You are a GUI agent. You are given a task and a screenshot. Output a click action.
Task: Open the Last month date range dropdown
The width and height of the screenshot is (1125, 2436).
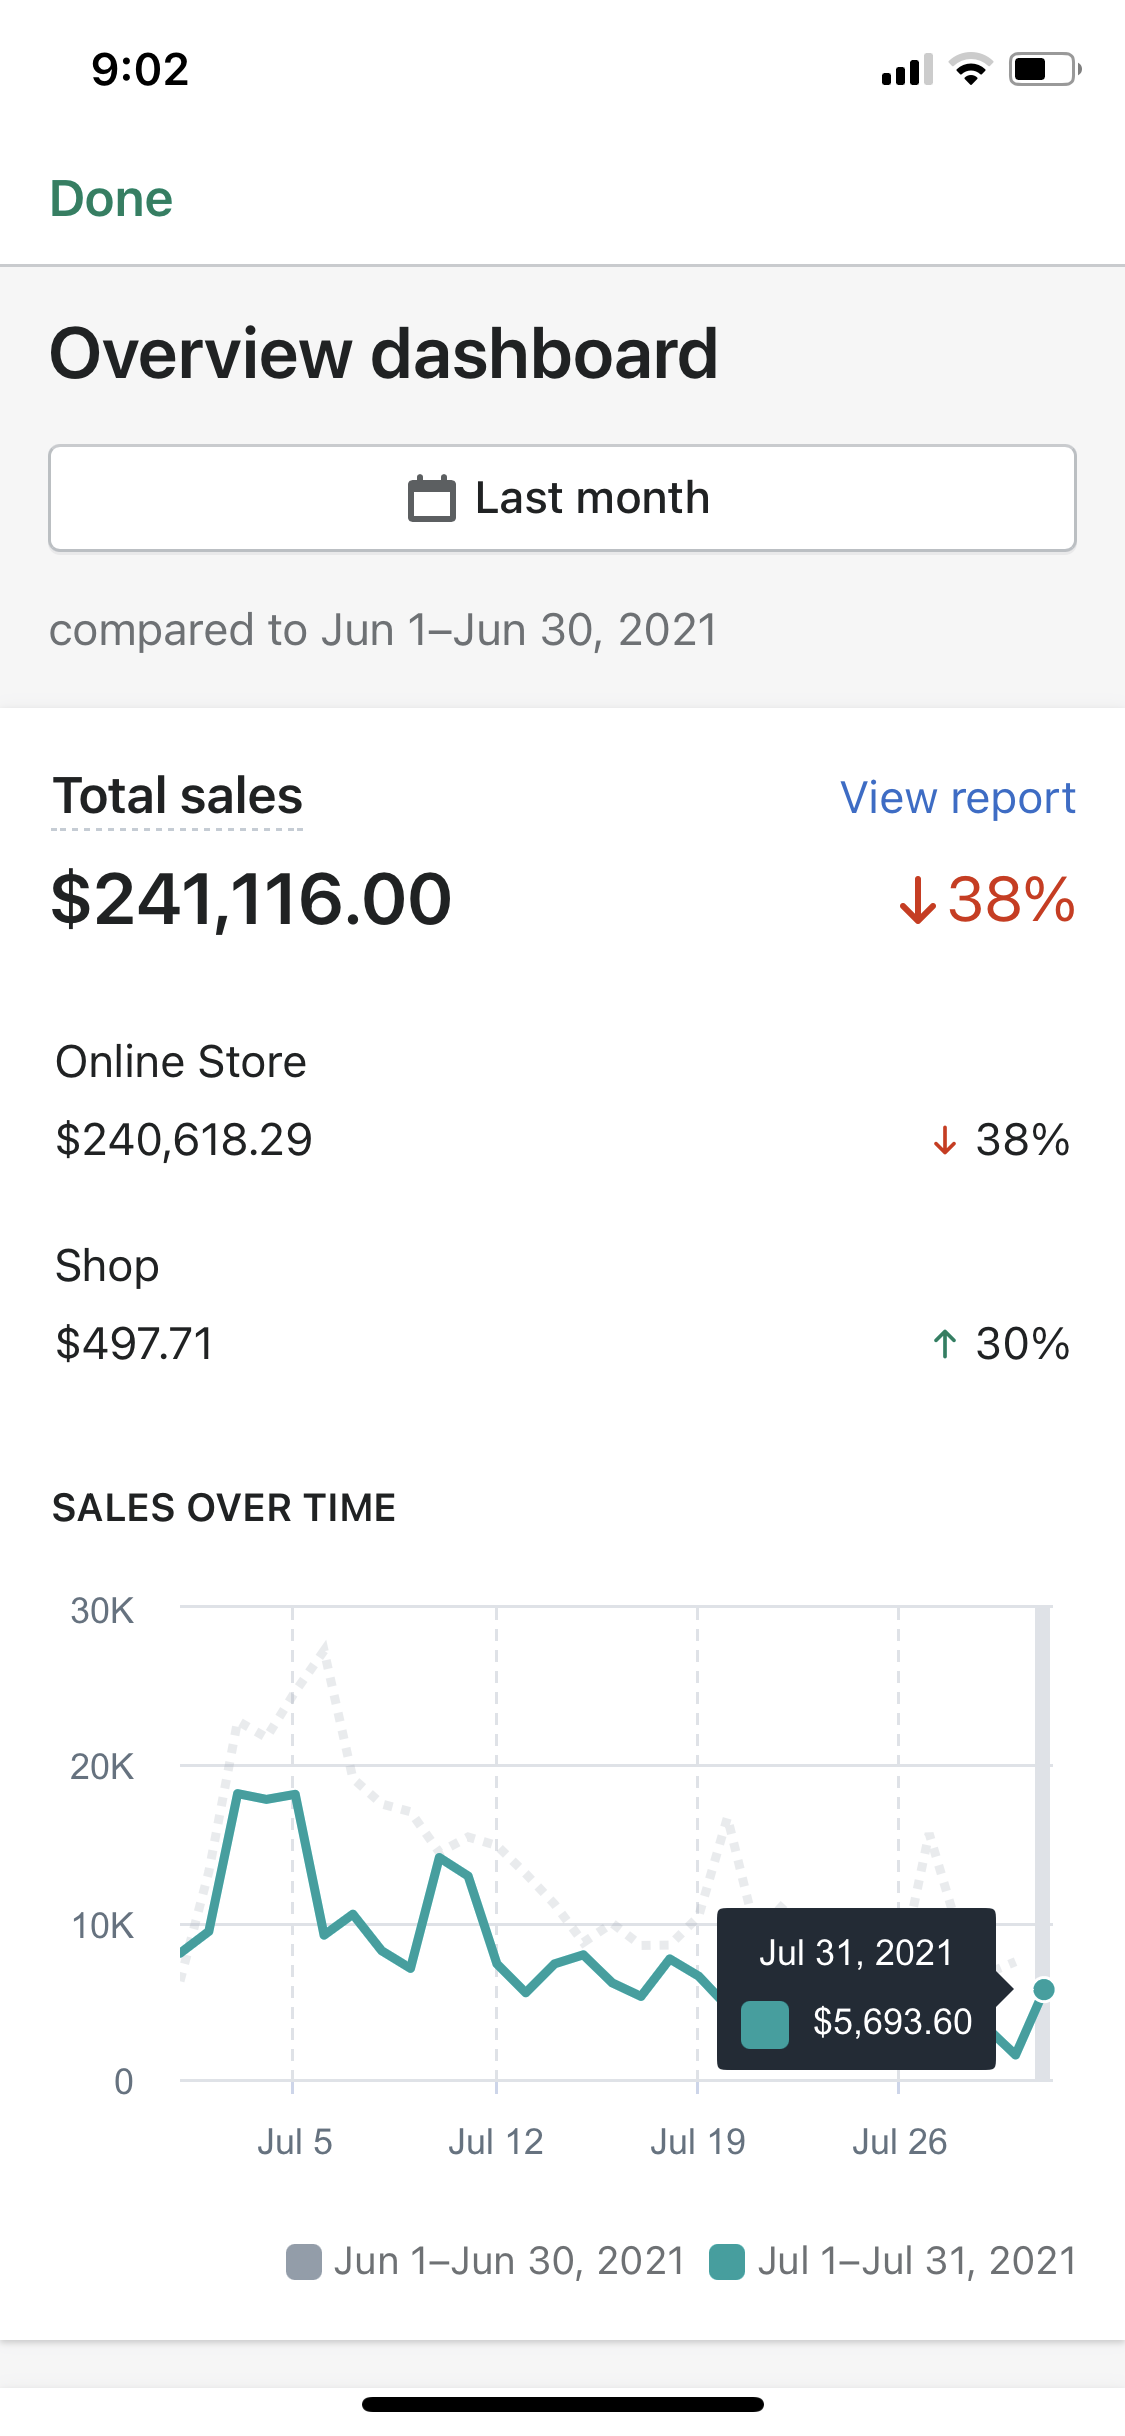(x=563, y=498)
